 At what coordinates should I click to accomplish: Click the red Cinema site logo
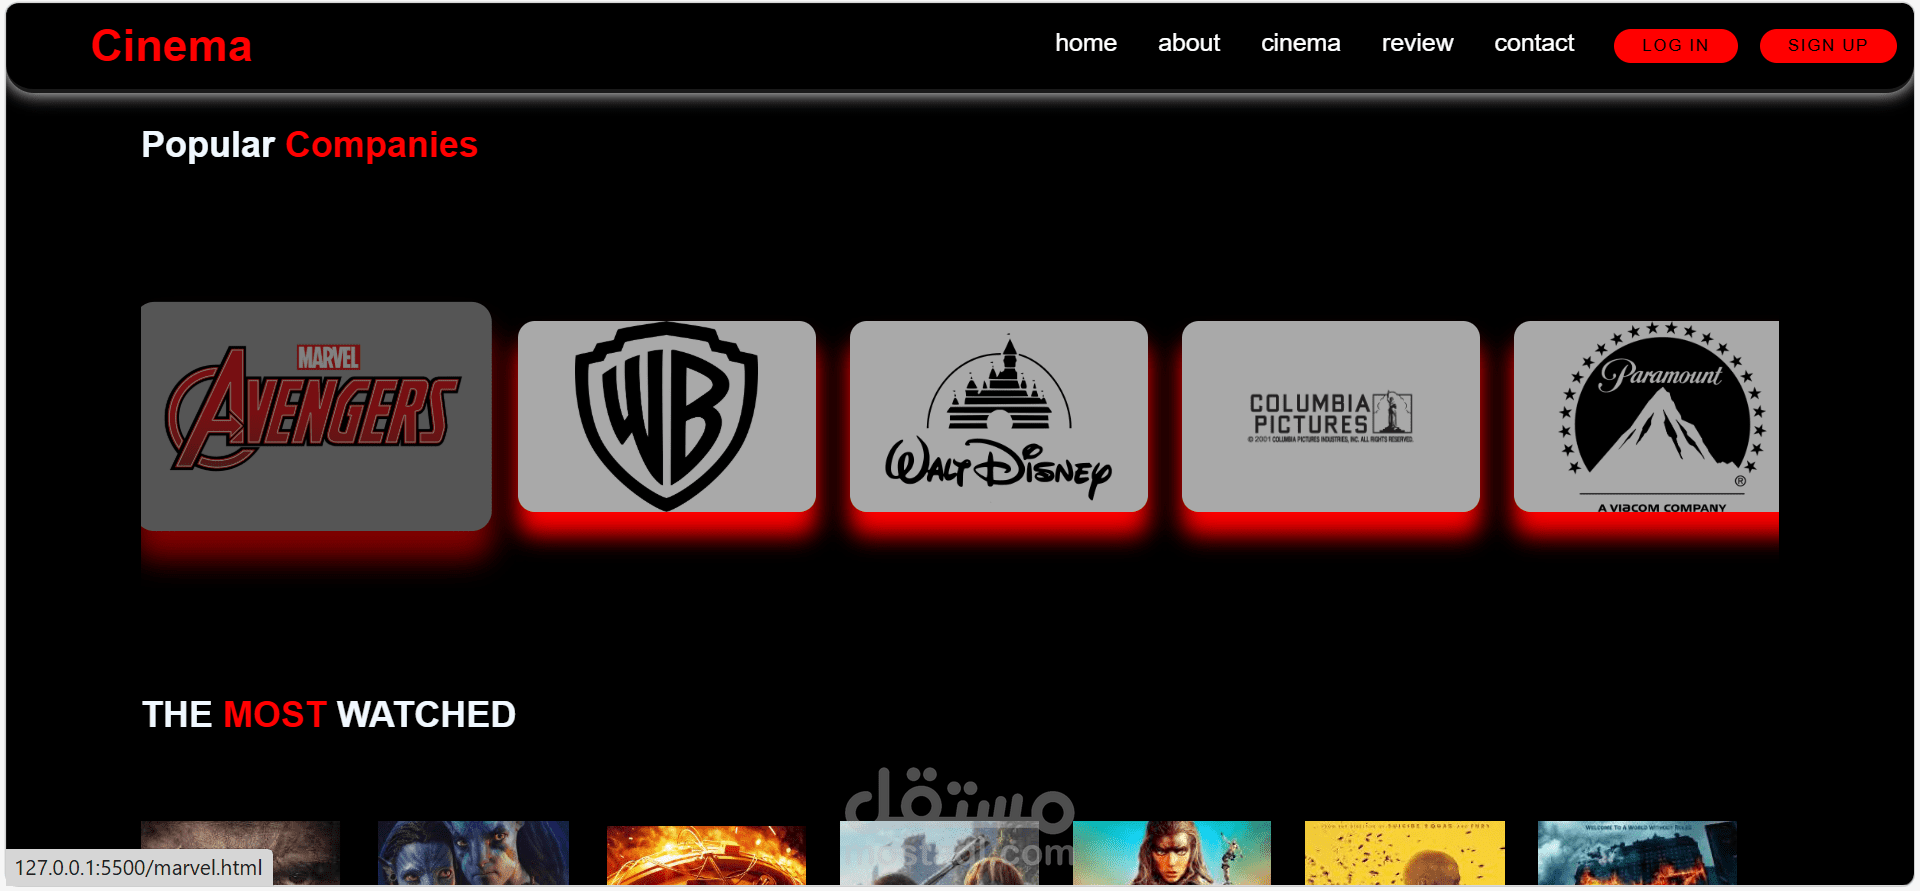tap(172, 46)
